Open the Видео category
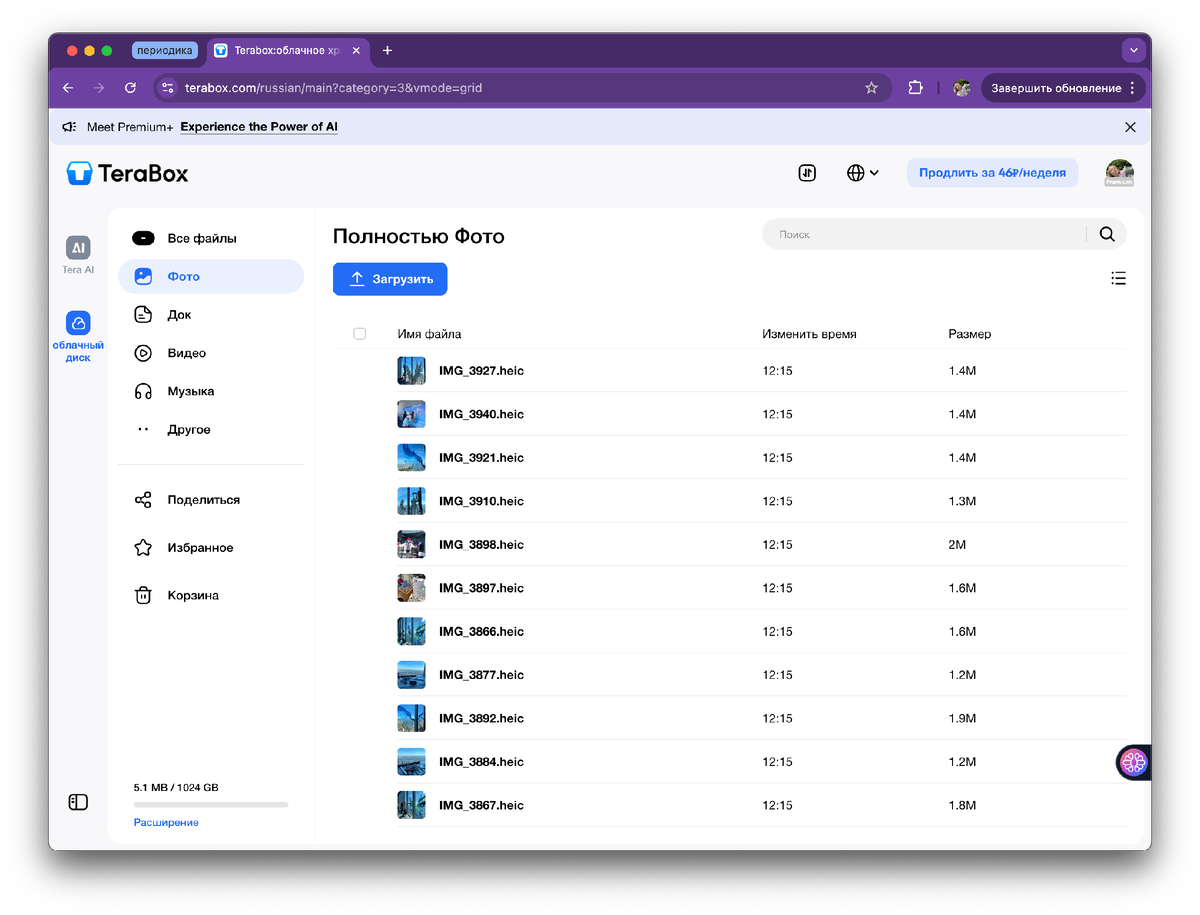This screenshot has height=915, width=1200. point(211,353)
